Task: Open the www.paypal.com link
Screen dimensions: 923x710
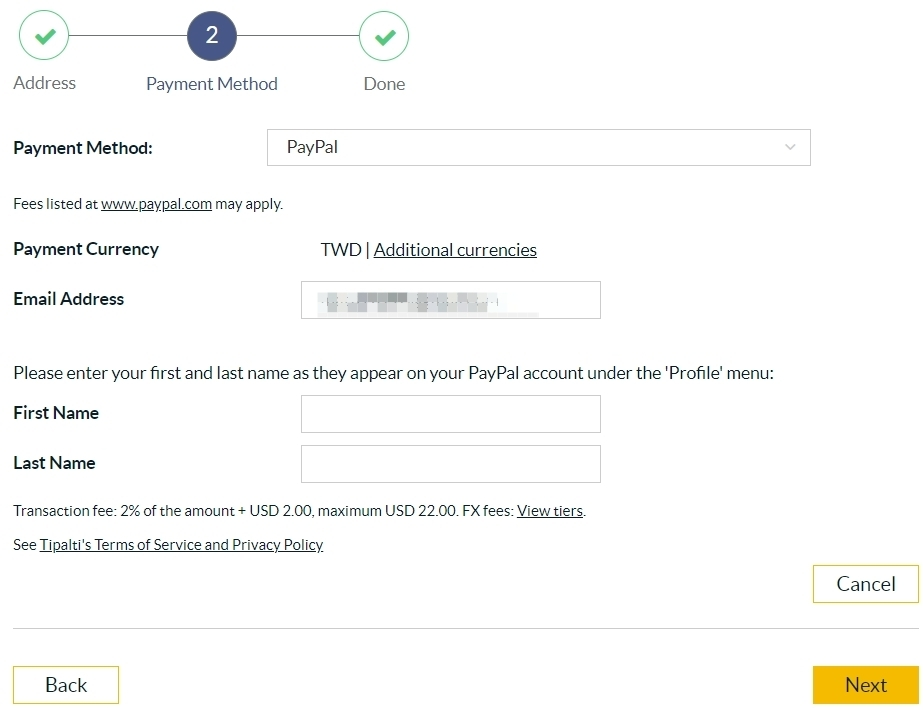Action: (156, 204)
